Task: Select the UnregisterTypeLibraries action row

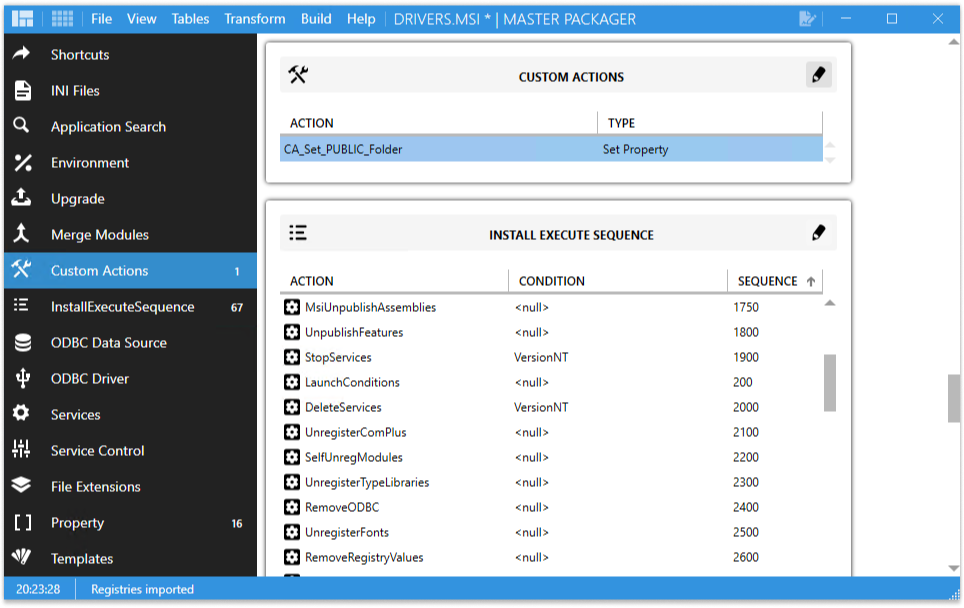Action: point(551,482)
